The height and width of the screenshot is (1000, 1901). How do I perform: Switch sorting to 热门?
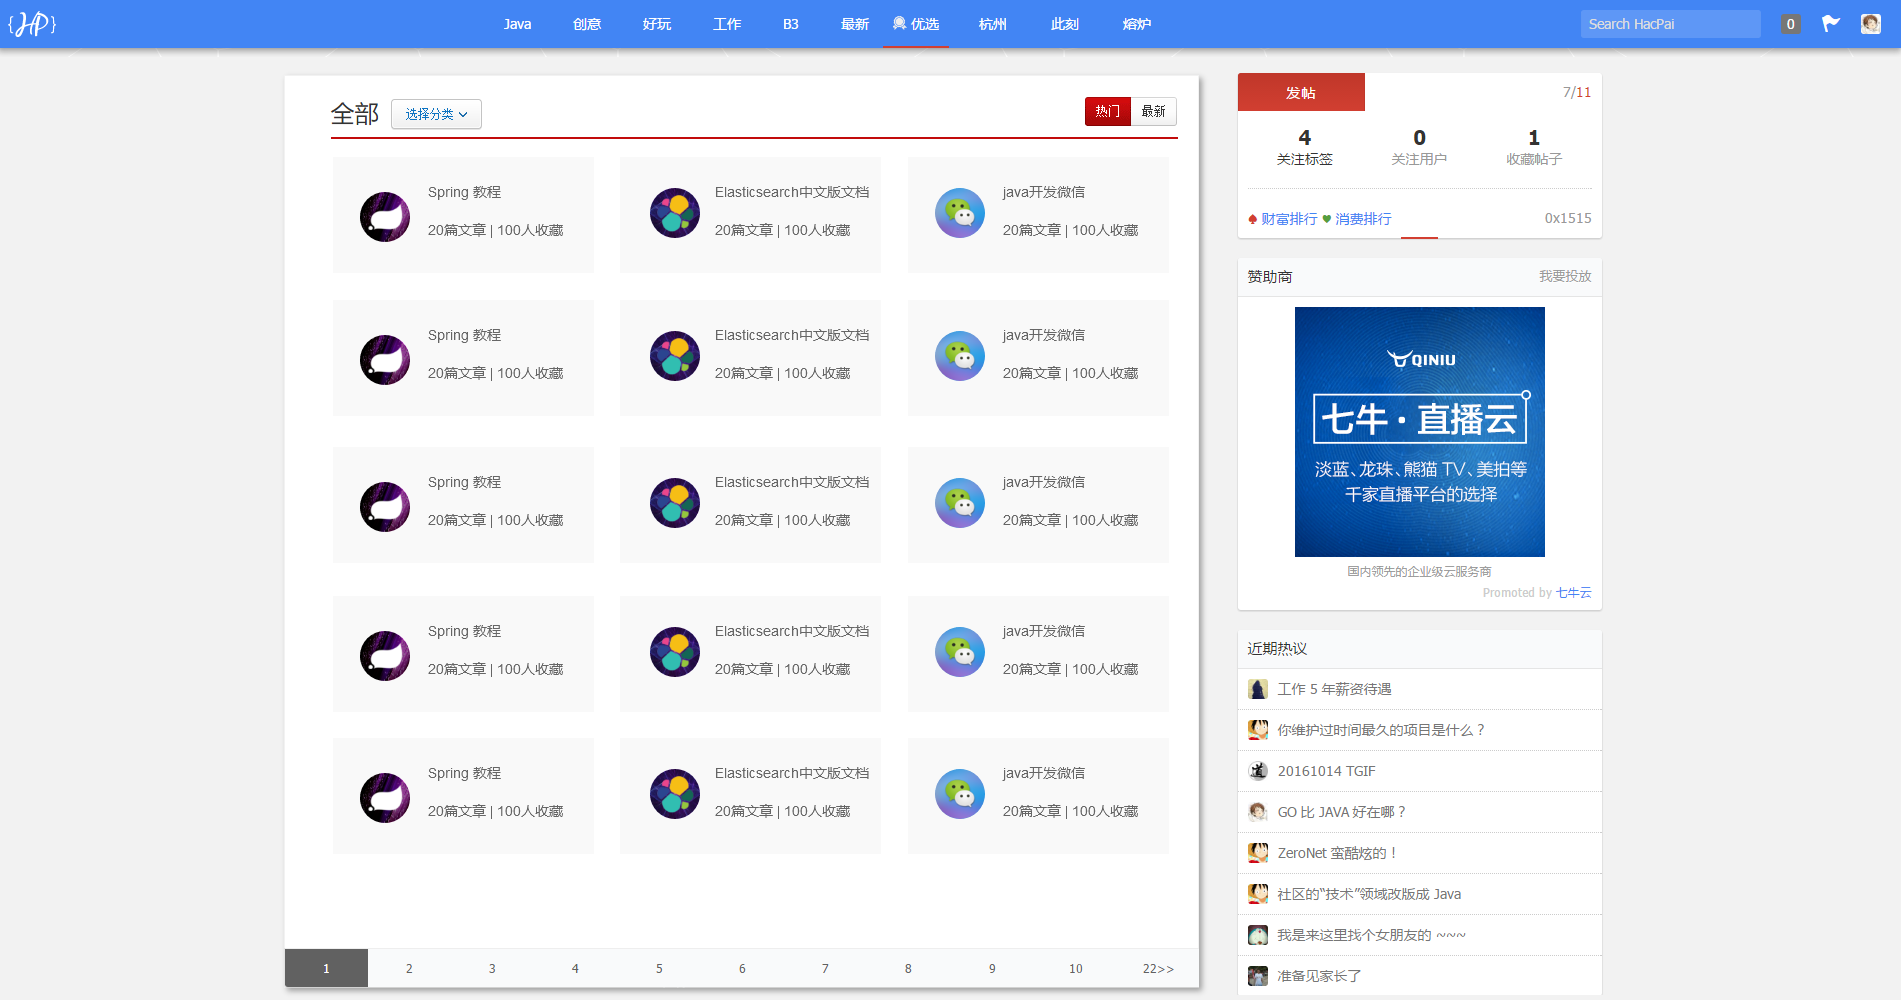tap(1107, 111)
